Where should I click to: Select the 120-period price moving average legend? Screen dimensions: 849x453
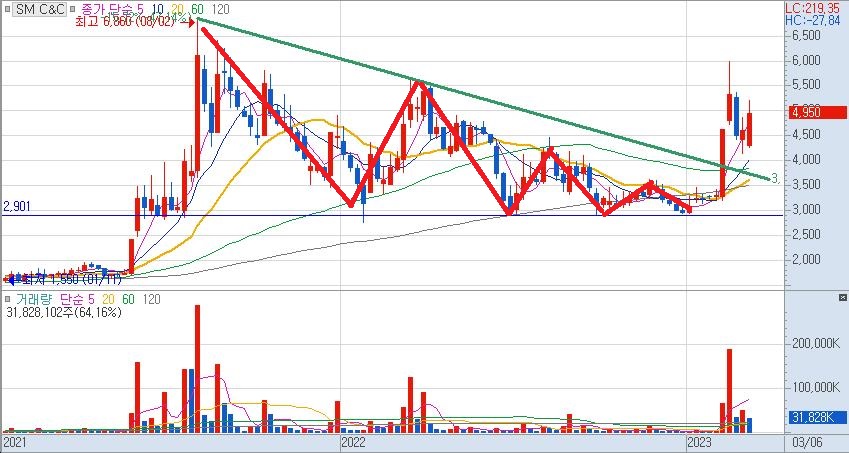[x=220, y=9]
